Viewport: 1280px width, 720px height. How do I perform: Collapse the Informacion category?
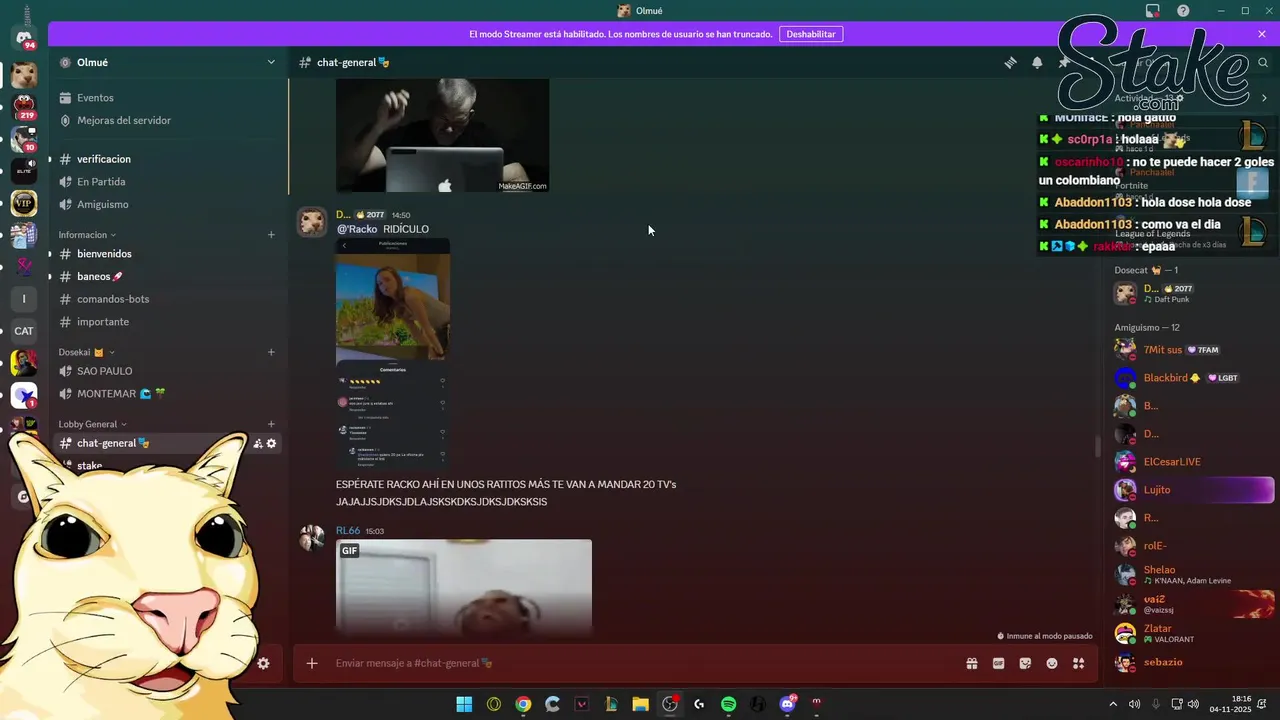click(87, 235)
